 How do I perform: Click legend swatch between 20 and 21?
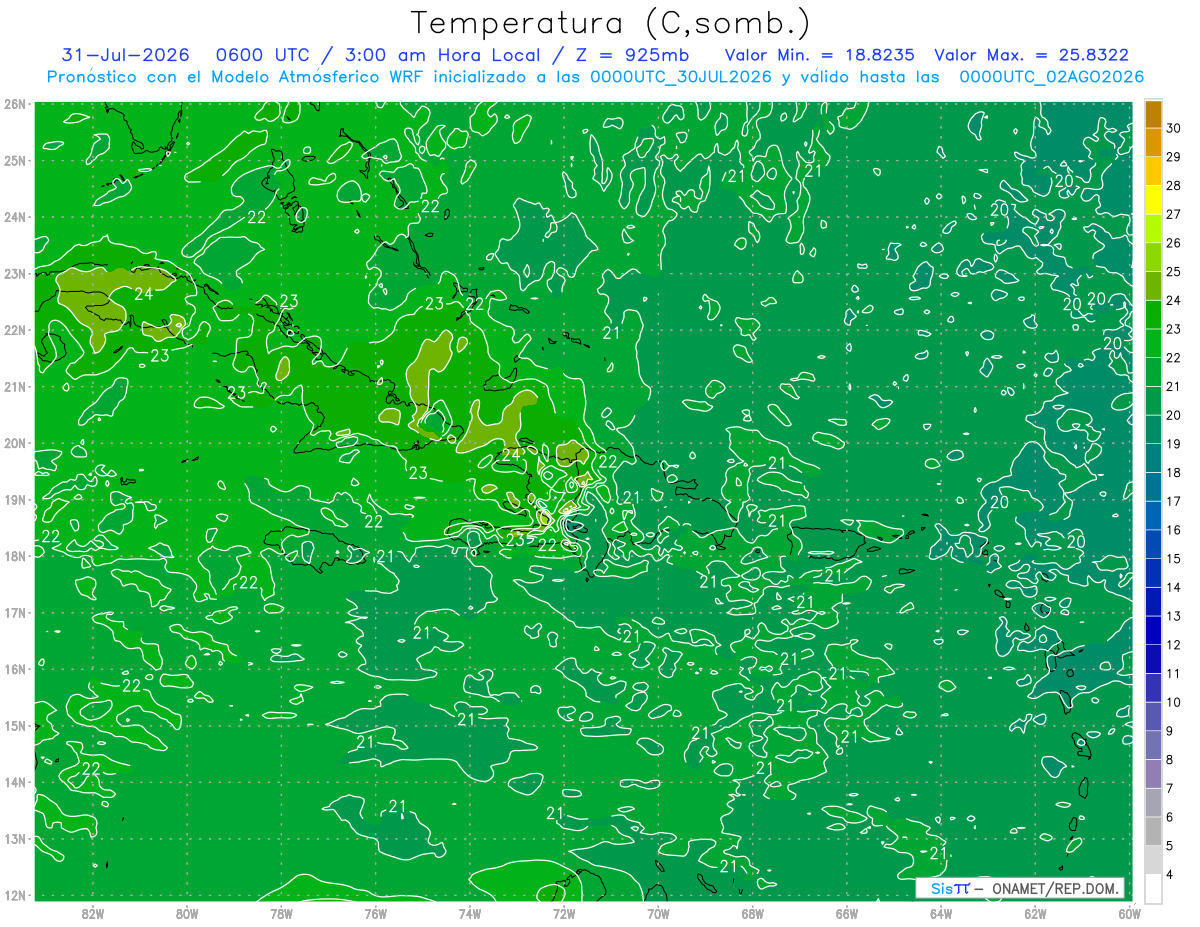tap(1153, 400)
